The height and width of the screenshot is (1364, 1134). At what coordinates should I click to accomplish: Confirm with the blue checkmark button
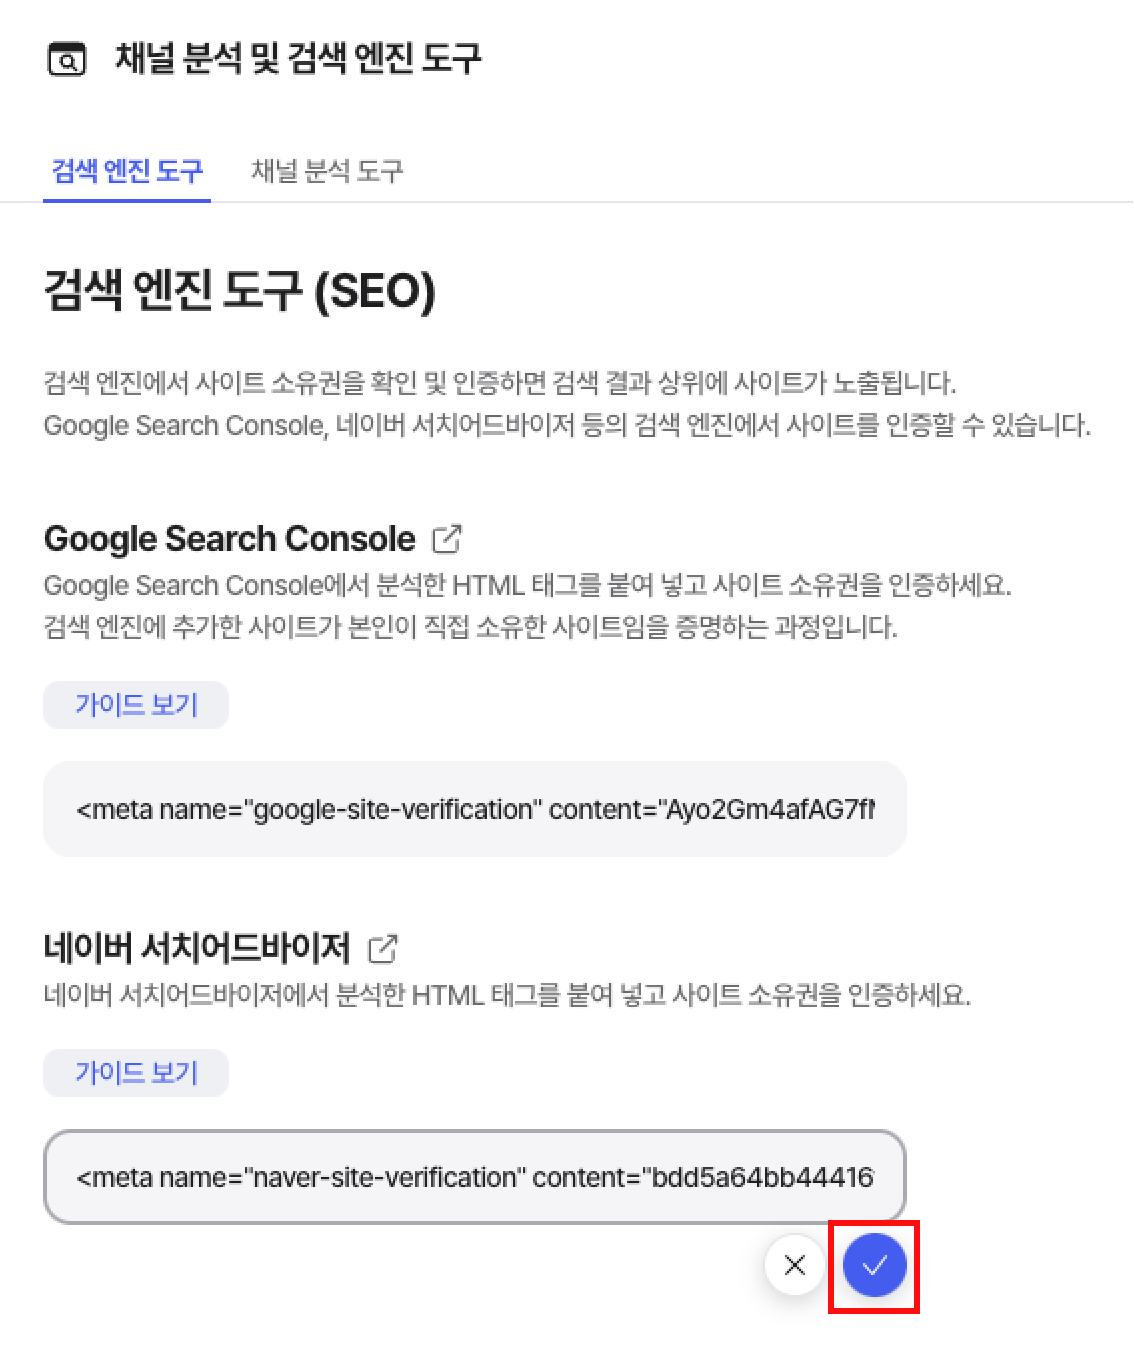tap(874, 1265)
